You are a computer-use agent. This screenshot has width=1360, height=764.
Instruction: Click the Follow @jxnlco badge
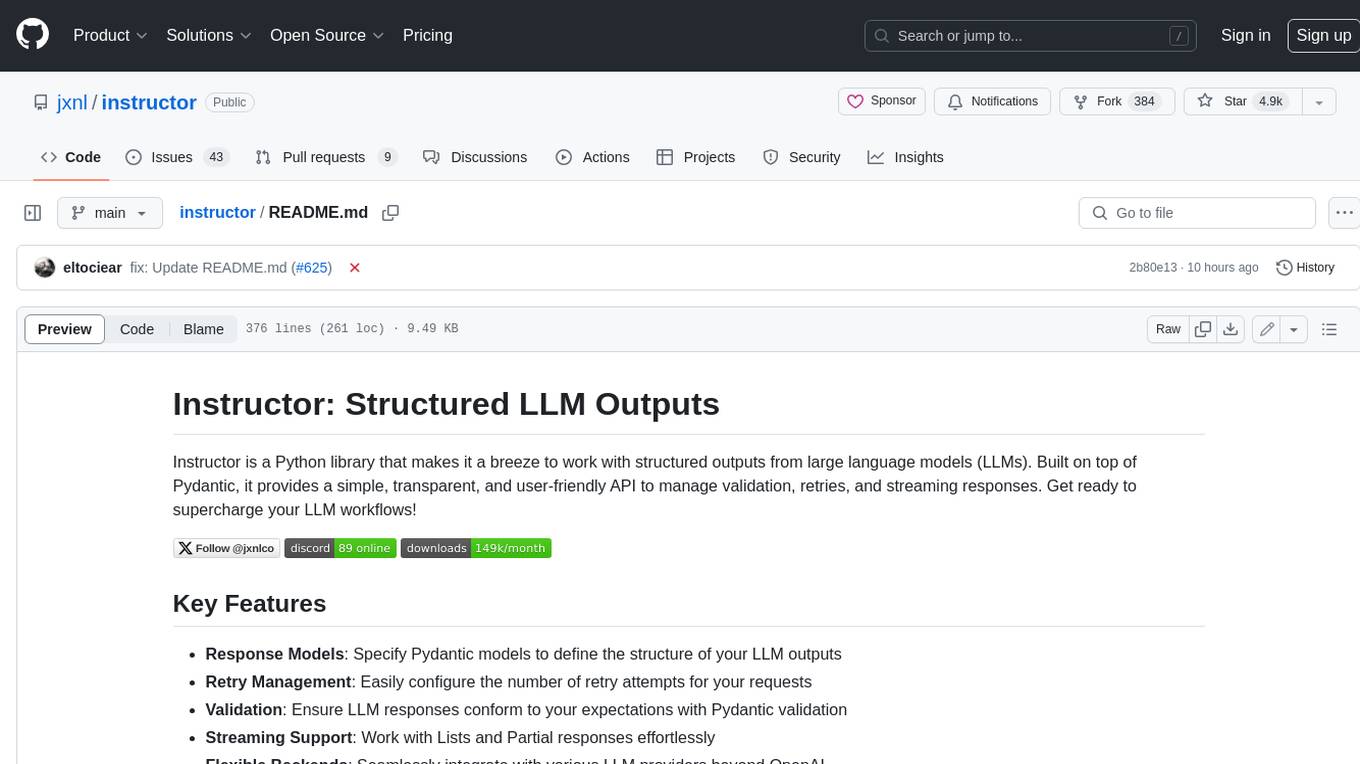(x=226, y=548)
